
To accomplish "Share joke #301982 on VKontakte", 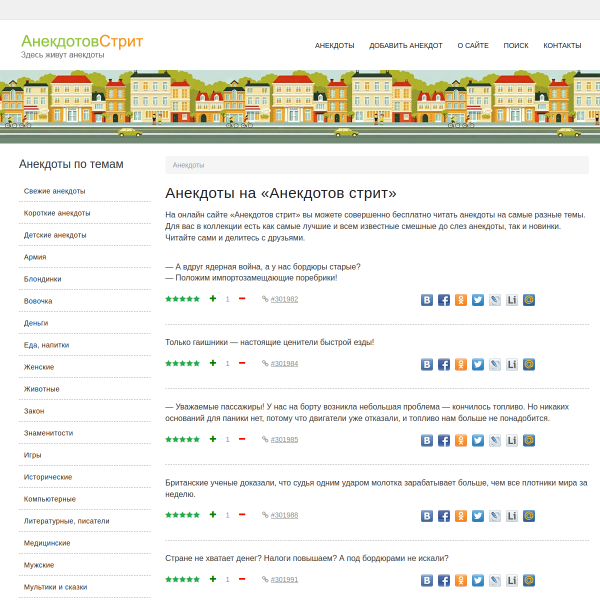I will (x=427, y=300).
